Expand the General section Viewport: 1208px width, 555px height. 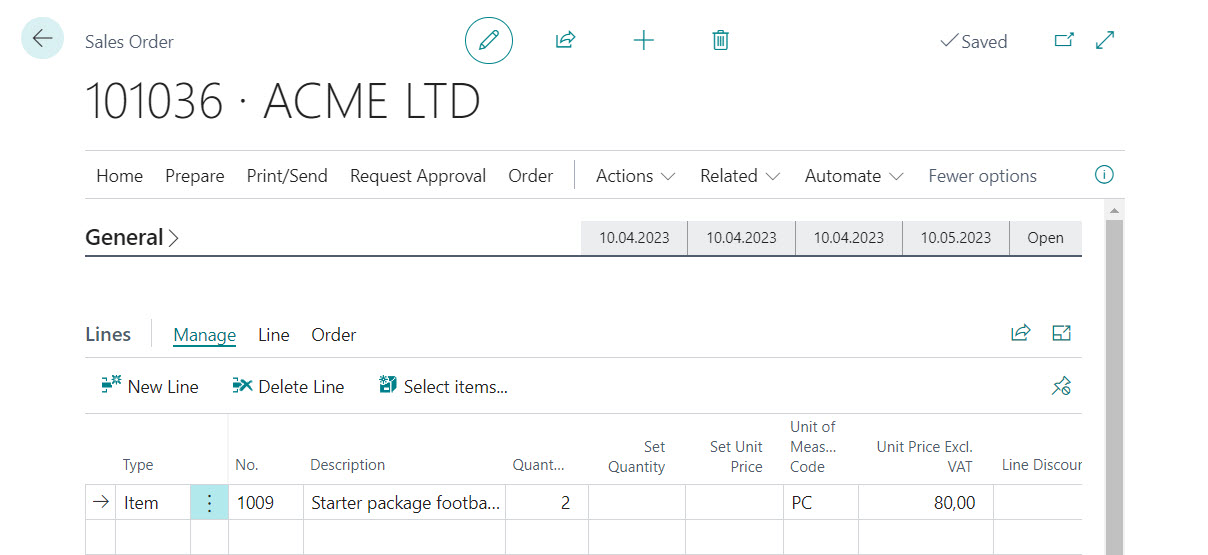pyautogui.click(x=132, y=238)
